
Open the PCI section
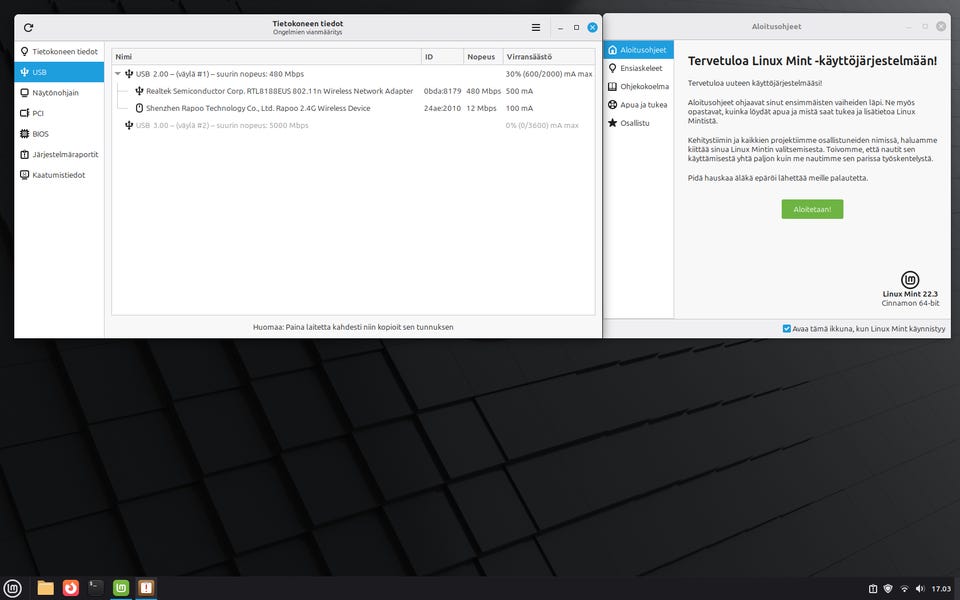click(x=59, y=113)
